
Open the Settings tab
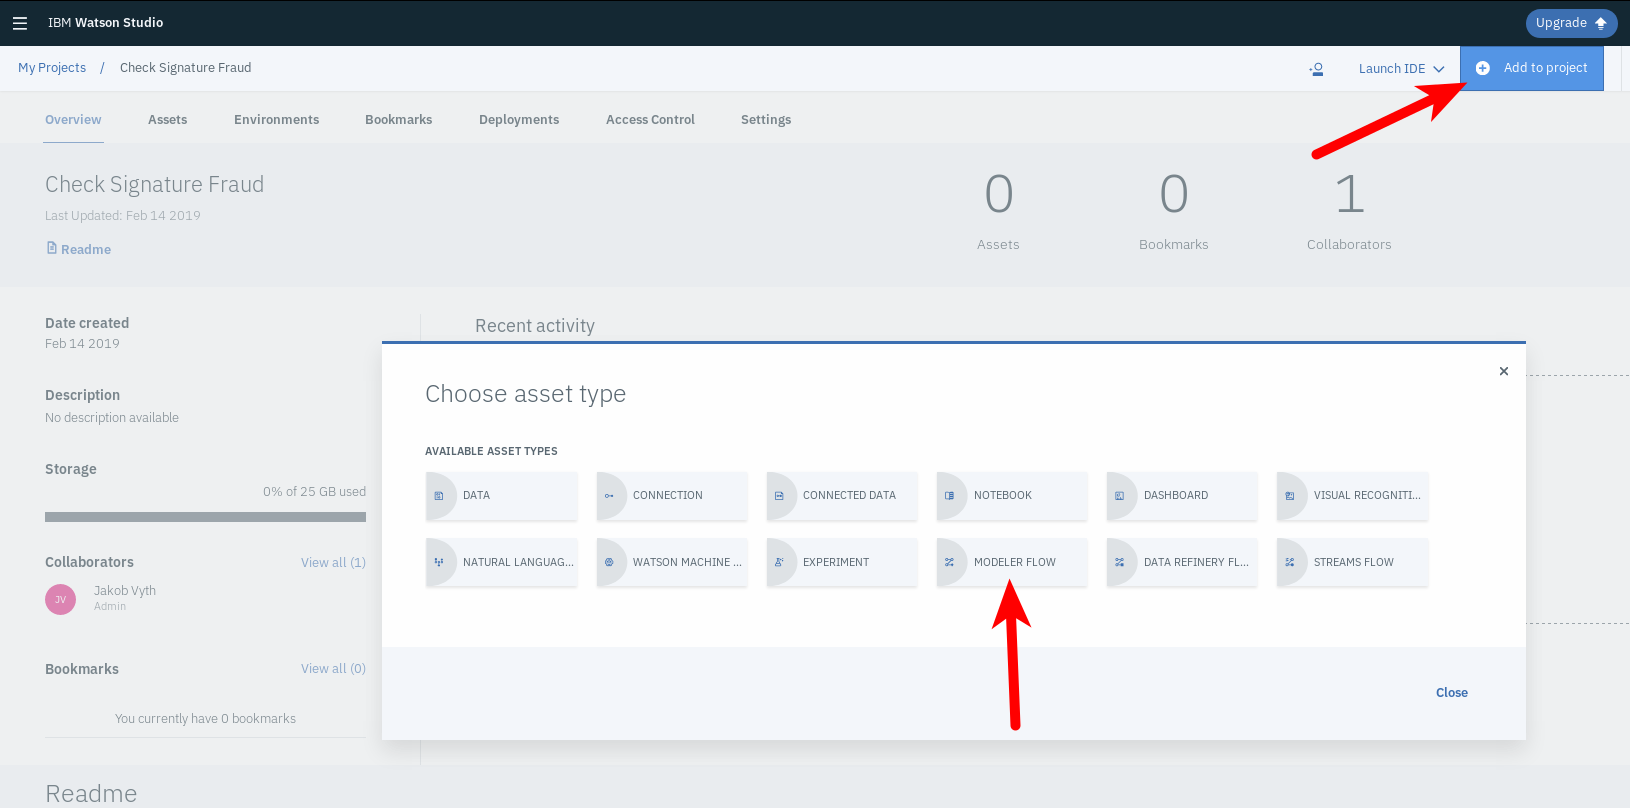click(766, 120)
